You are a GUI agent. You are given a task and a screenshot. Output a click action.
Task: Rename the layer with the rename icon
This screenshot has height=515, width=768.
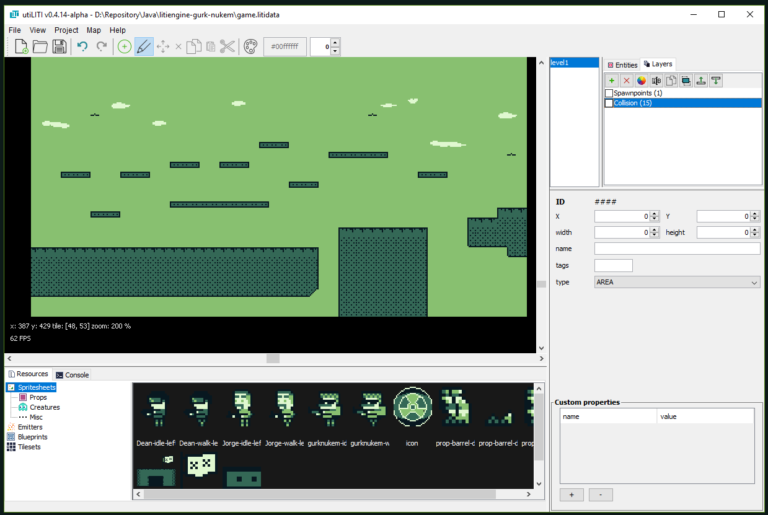click(656, 80)
